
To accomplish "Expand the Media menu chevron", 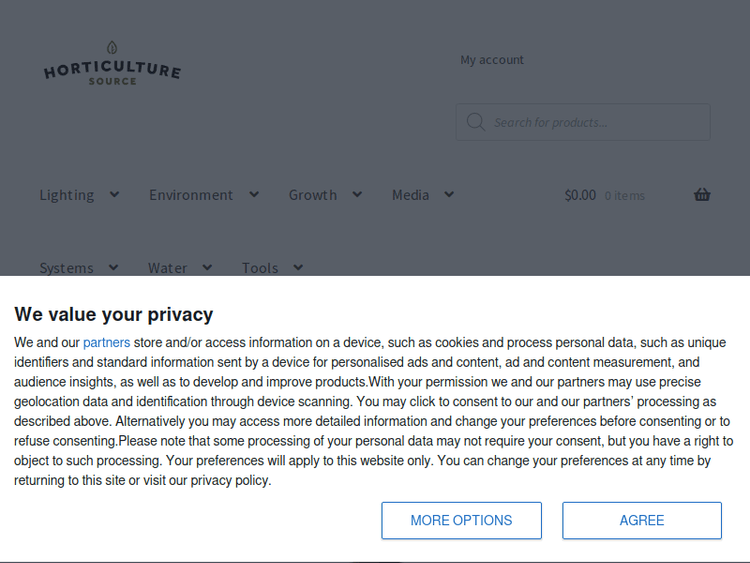I will coord(449,195).
